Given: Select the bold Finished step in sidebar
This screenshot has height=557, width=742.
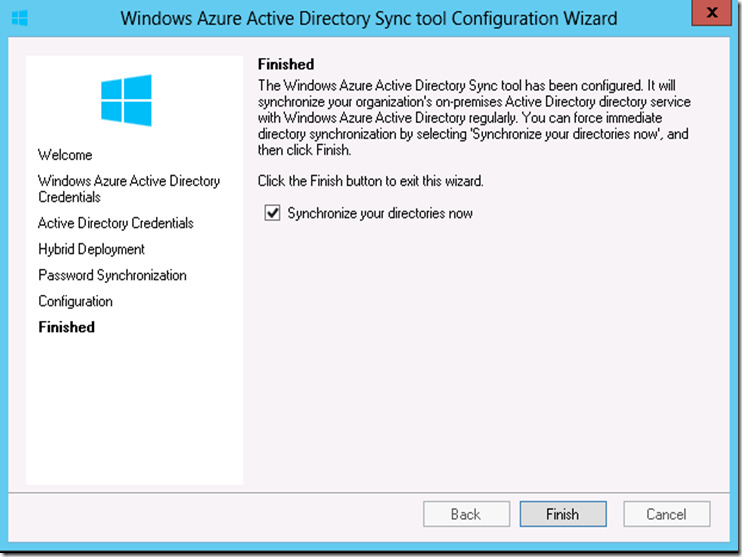Looking at the screenshot, I should point(67,327).
